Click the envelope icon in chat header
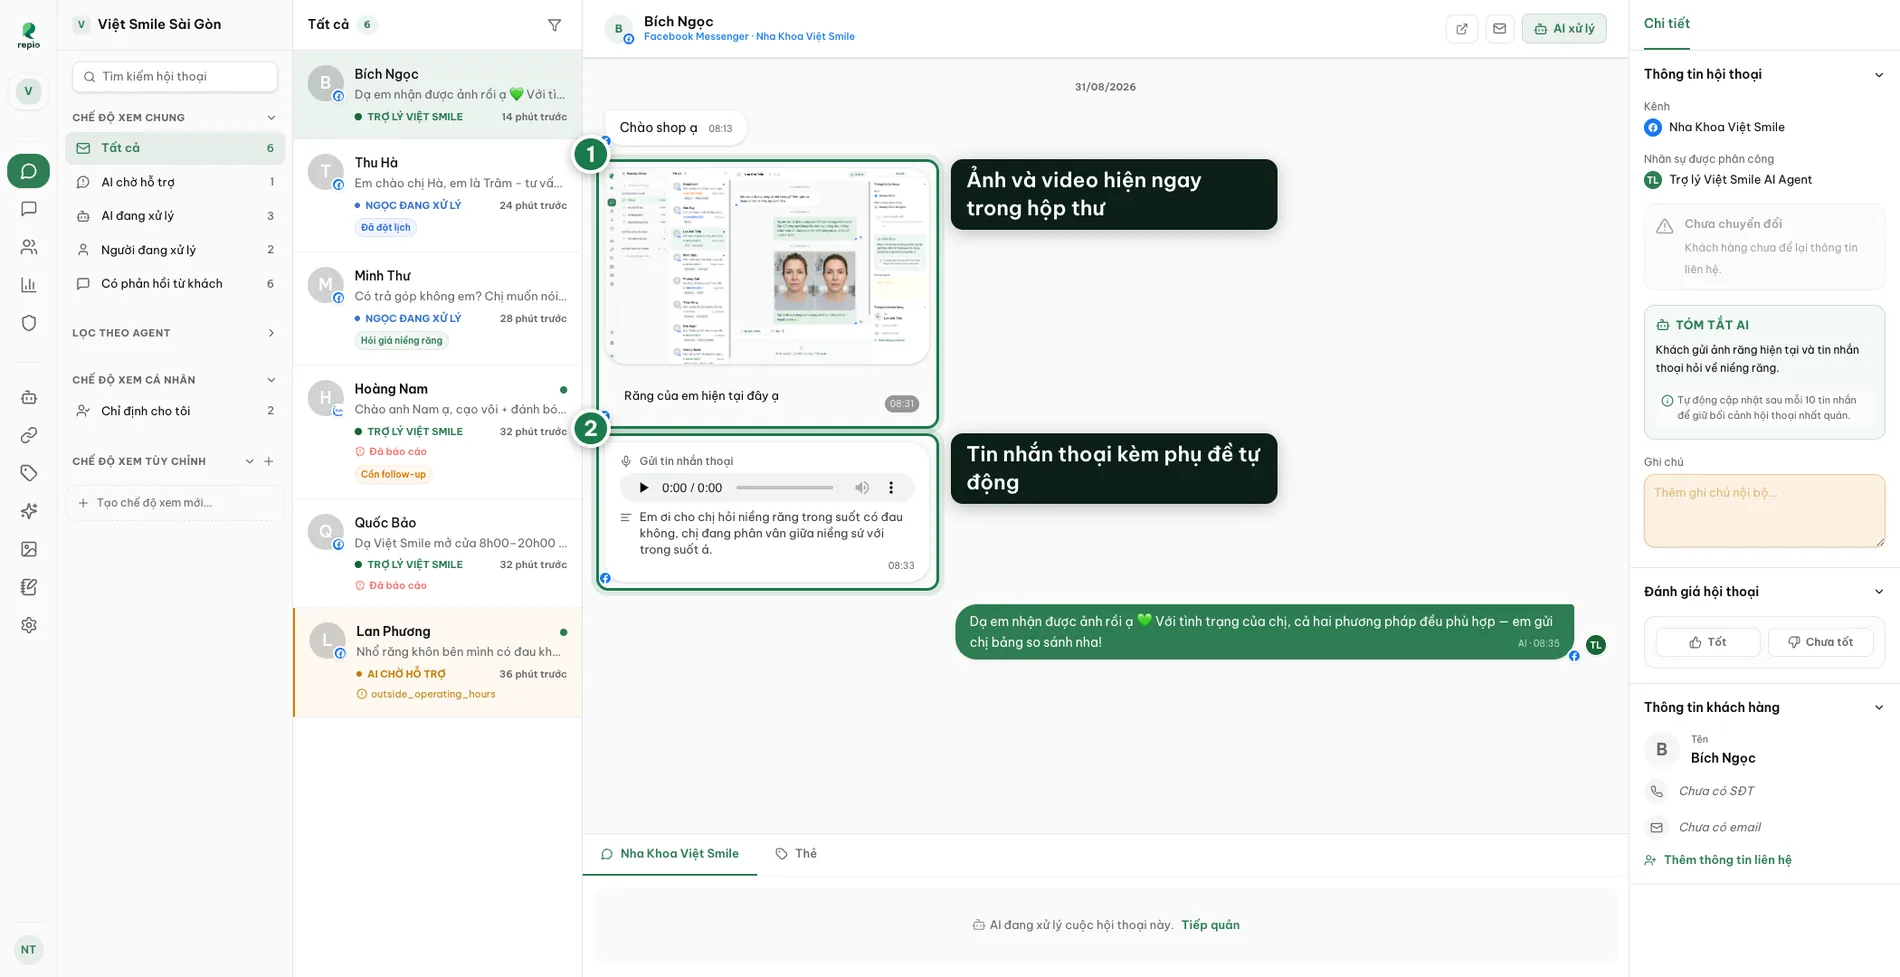The height and width of the screenshot is (977, 1900). coord(1499,28)
